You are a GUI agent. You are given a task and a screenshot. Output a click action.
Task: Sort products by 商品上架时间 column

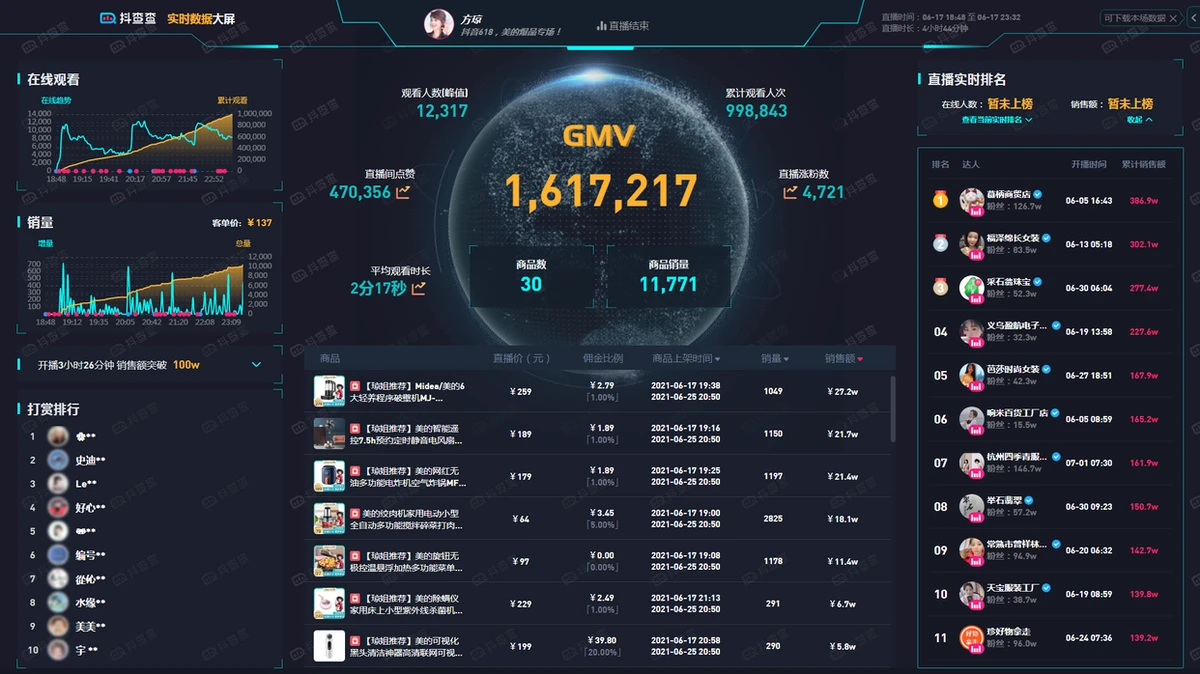click(x=686, y=359)
